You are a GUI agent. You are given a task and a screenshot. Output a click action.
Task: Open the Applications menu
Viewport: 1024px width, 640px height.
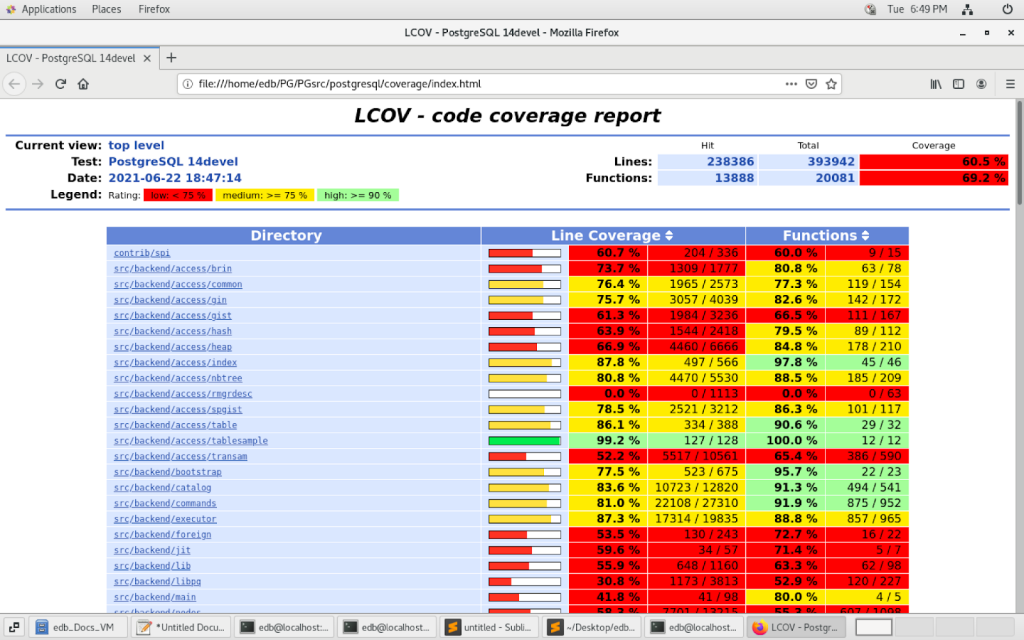[40, 9]
